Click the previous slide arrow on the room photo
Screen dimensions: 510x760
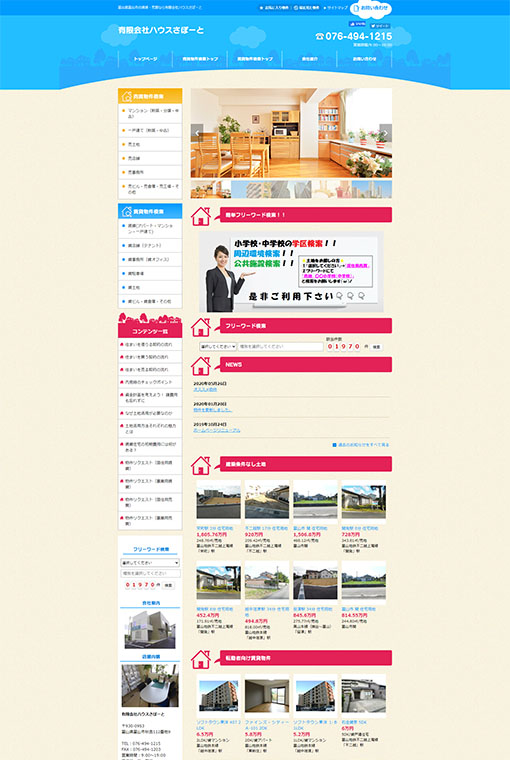click(x=197, y=133)
